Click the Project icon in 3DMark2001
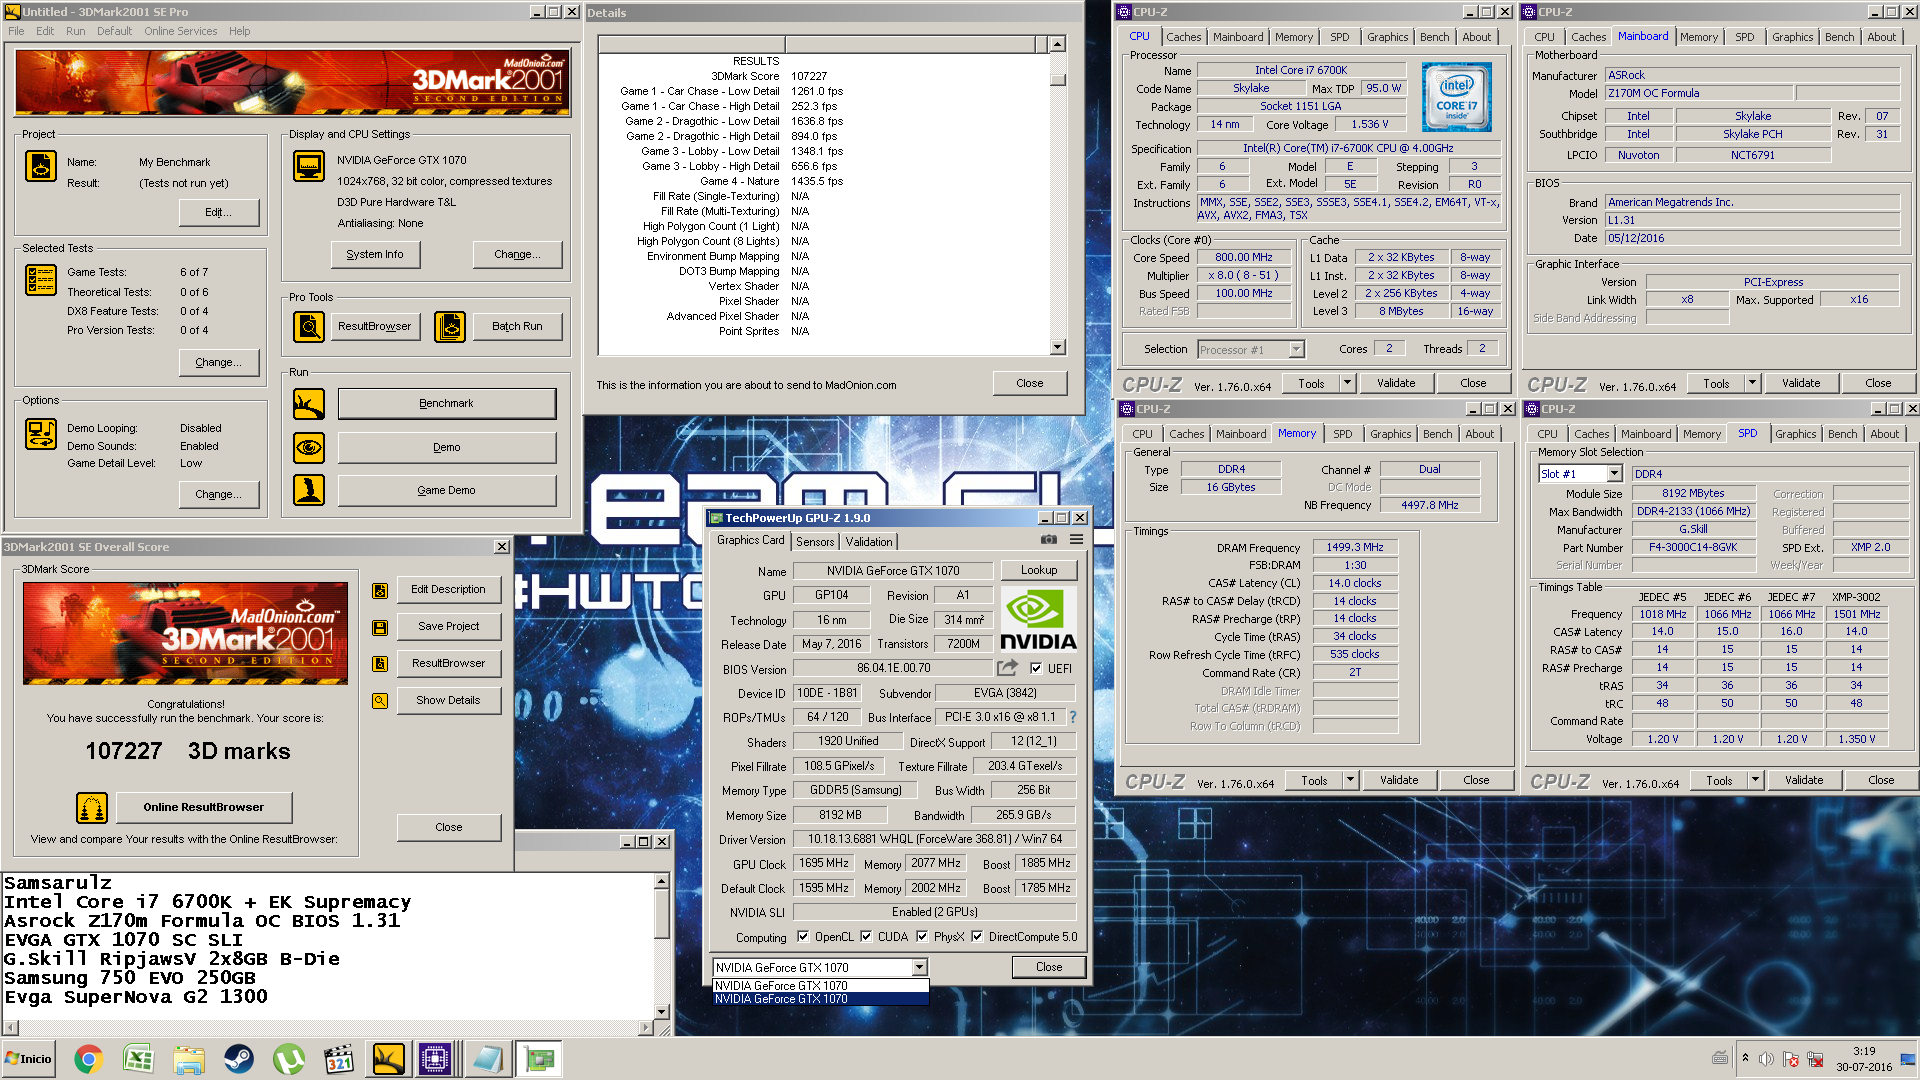The width and height of the screenshot is (1920, 1080). [x=41, y=166]
